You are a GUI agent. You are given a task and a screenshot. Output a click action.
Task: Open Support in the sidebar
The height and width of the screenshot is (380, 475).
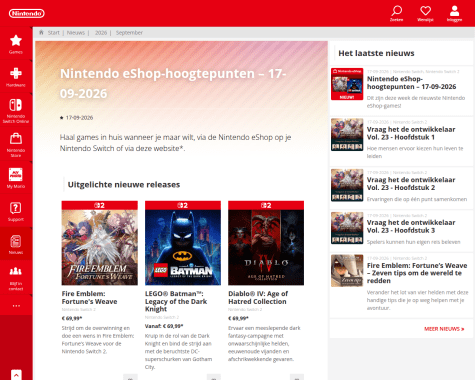(16, 211)
